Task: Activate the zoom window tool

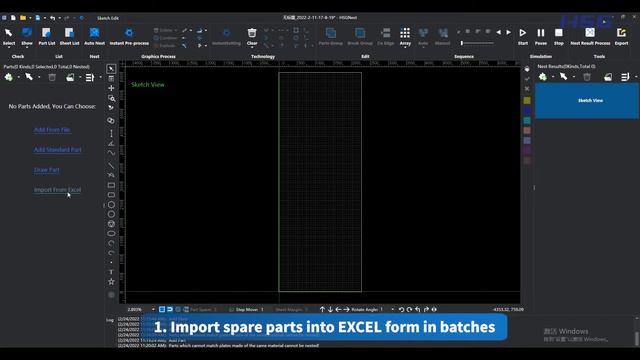Action: tap(111, 98)
